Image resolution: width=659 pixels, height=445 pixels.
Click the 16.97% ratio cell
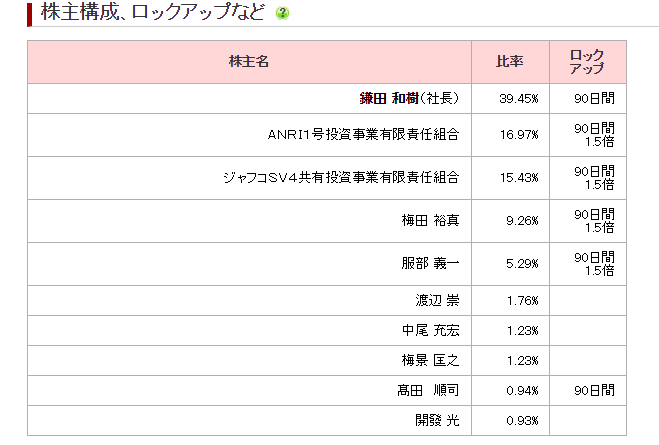(510, 135)
